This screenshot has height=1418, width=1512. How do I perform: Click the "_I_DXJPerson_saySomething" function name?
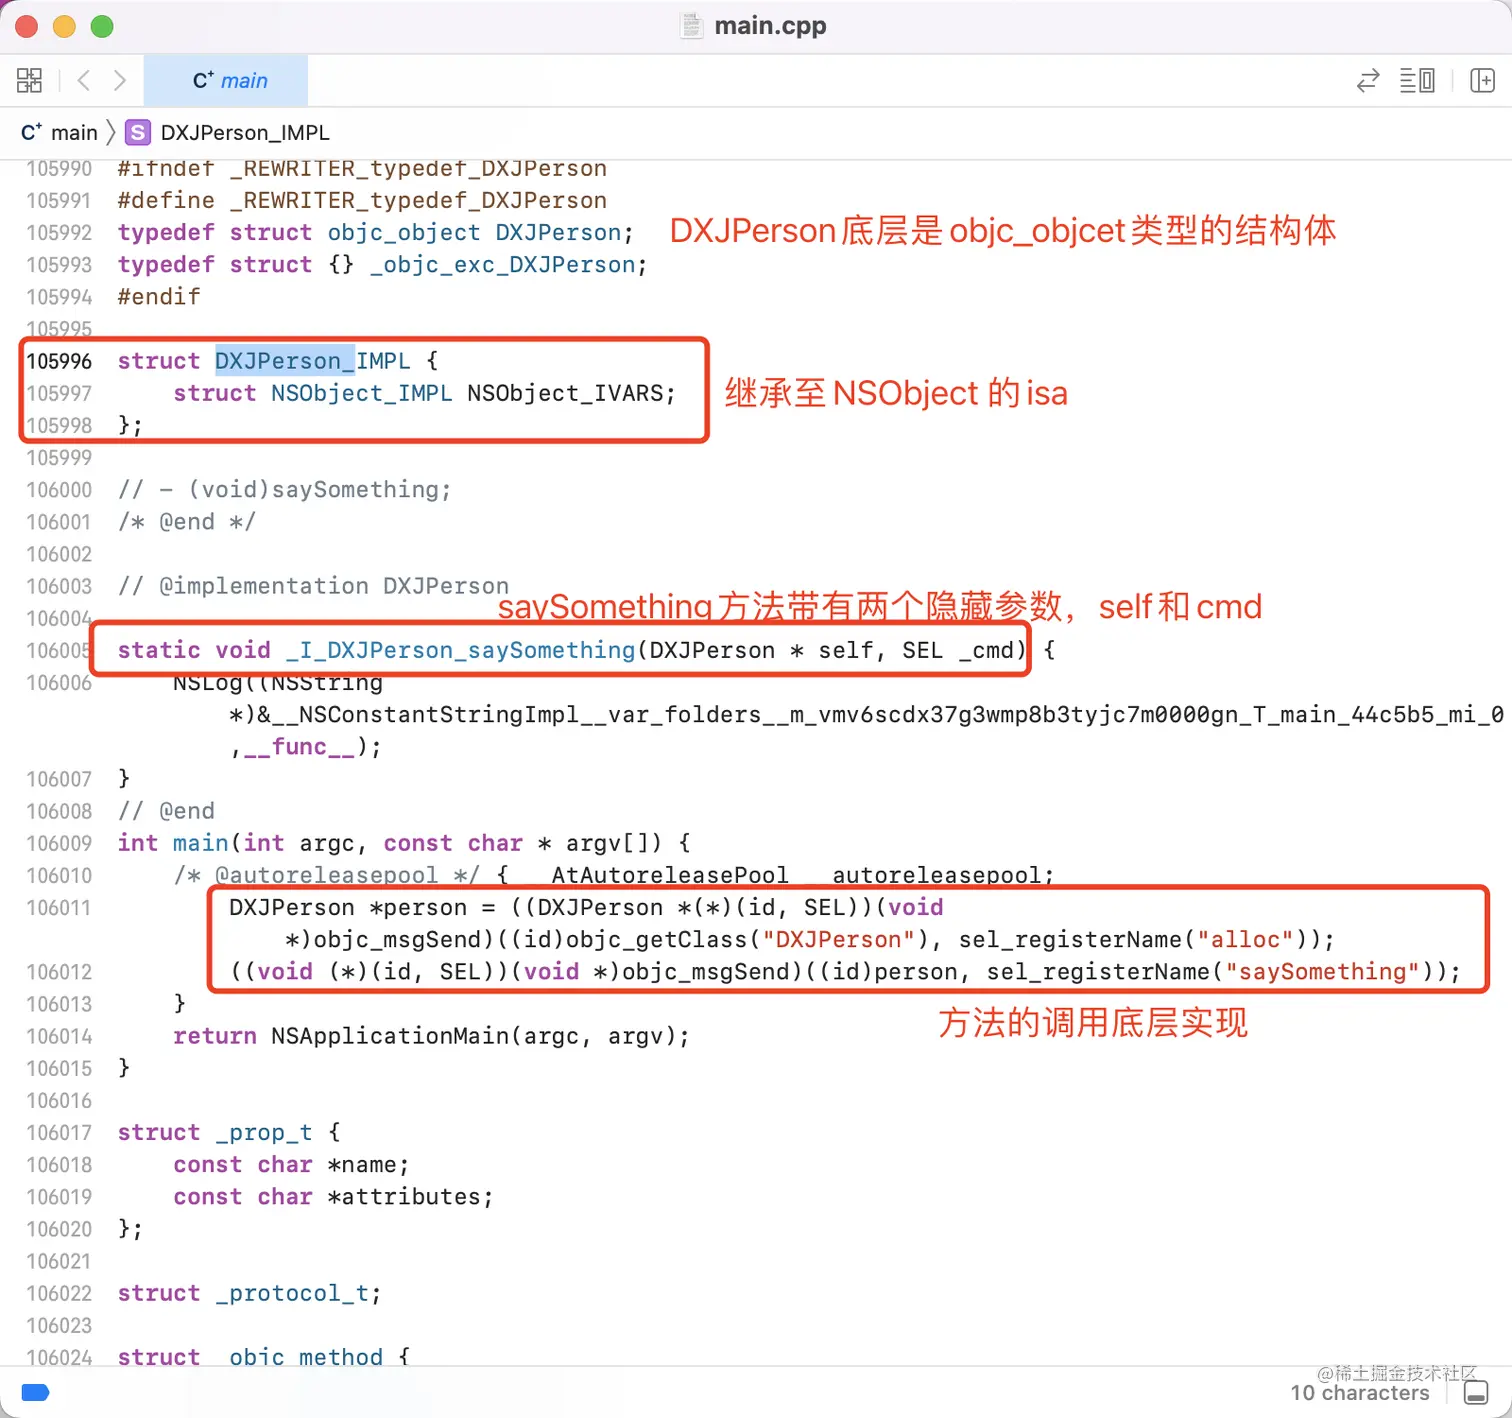tap(460, 650)
